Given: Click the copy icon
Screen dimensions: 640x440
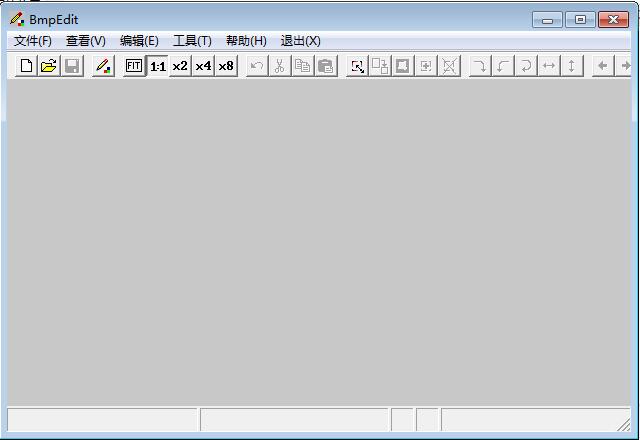Looking at the screenshot, I should point(302,66).
